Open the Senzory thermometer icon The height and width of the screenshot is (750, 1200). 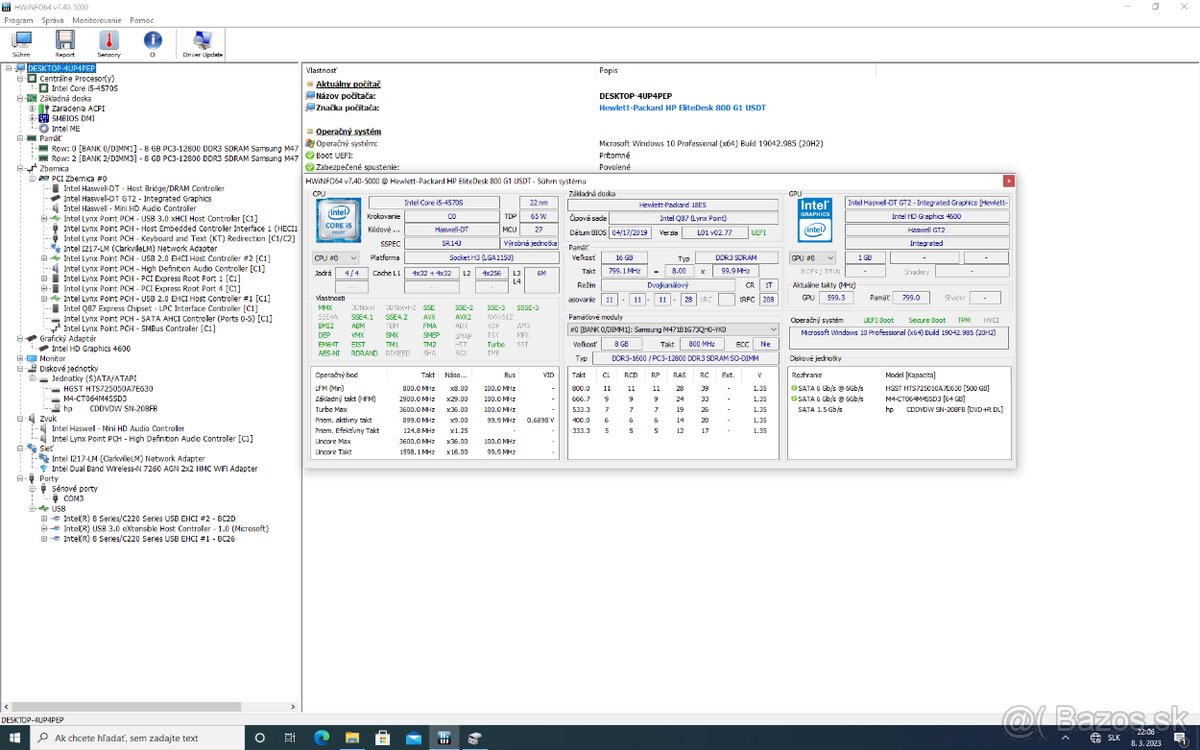(109, 42)
